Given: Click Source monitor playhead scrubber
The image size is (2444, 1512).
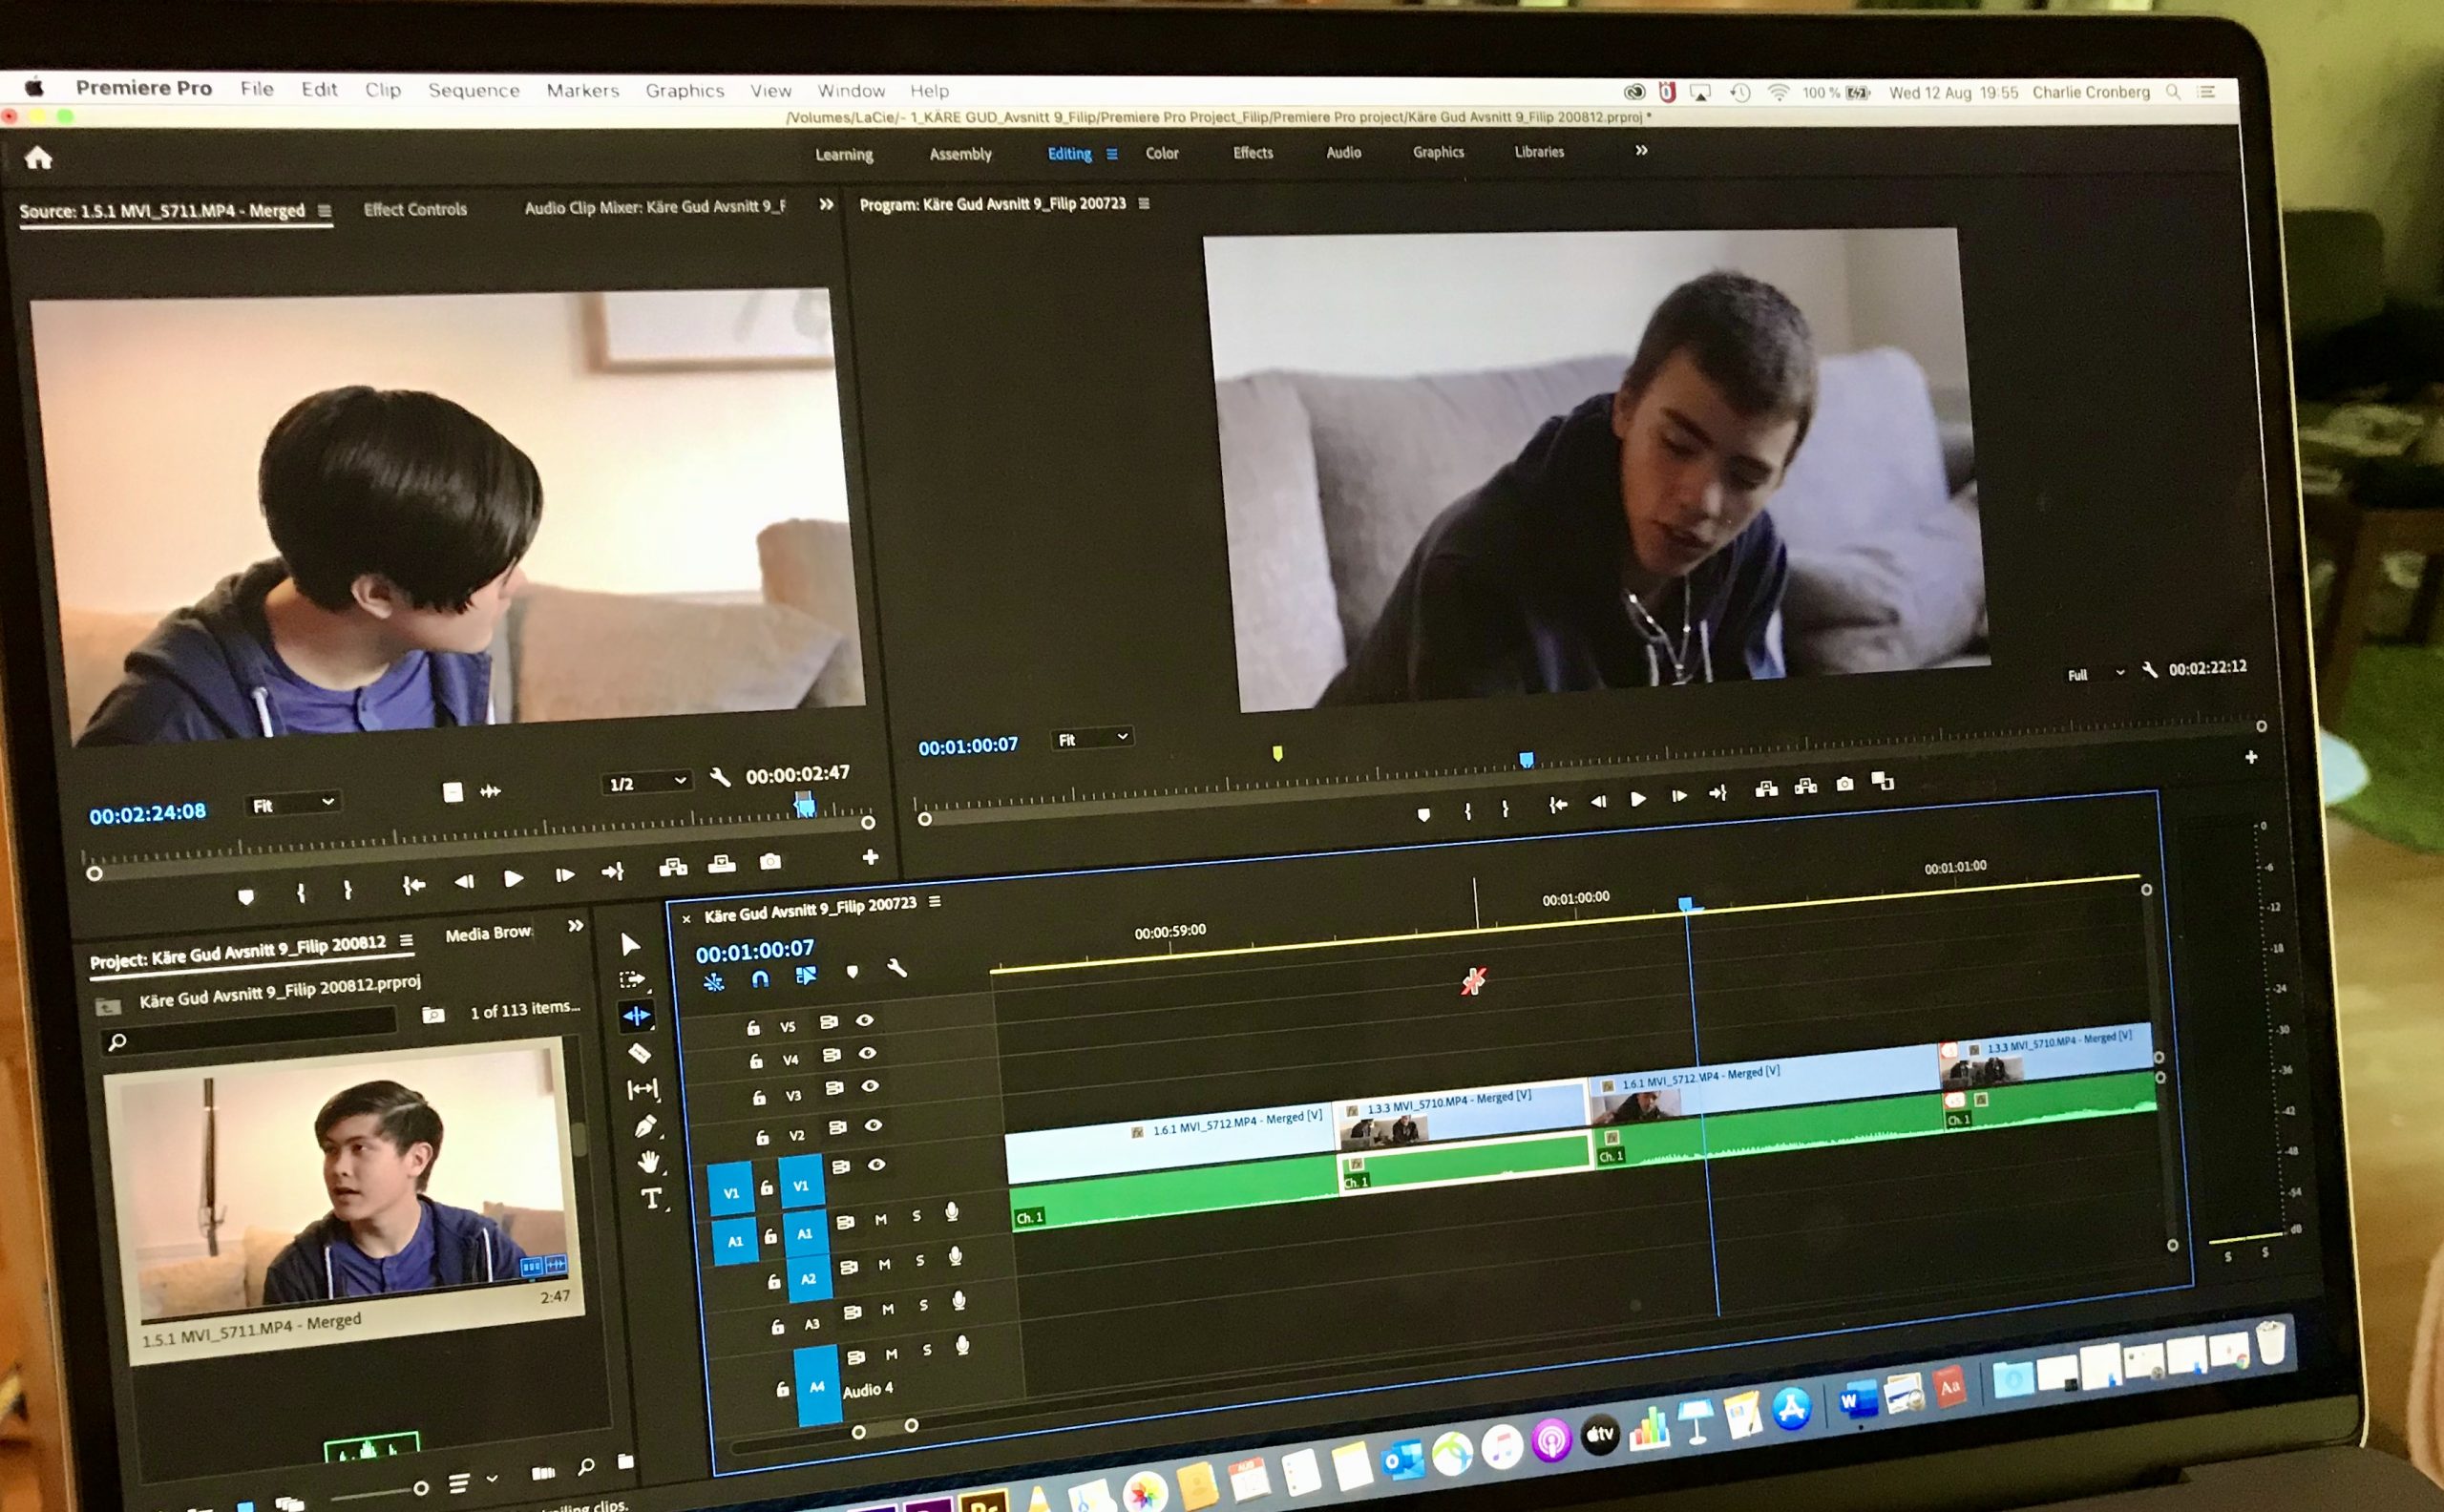Looking at the screenshot, I should (x=804, y=803).
